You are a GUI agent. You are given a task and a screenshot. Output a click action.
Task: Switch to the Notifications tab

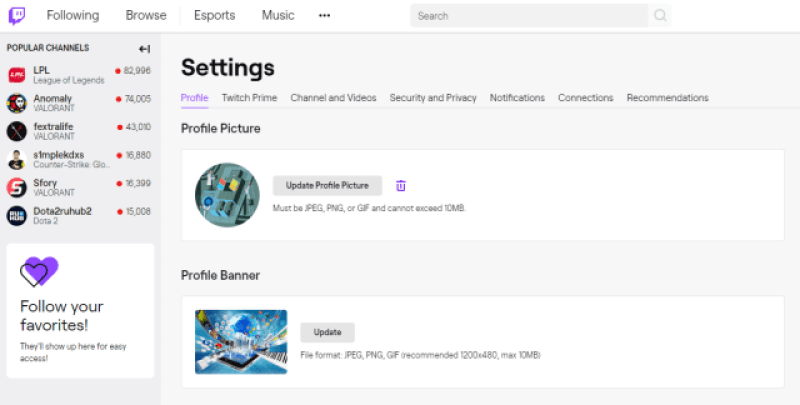coord(517,97)
